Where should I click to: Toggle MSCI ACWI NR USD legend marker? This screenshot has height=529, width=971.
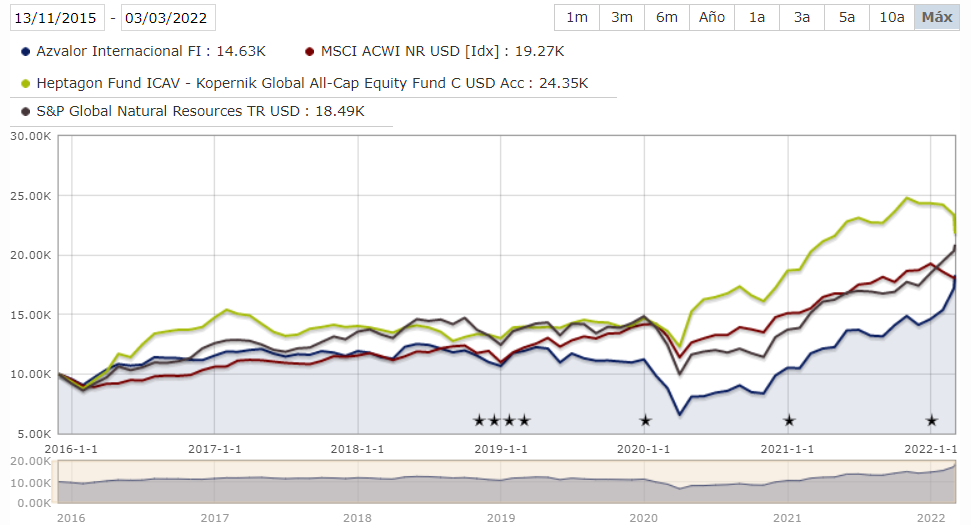310,51
